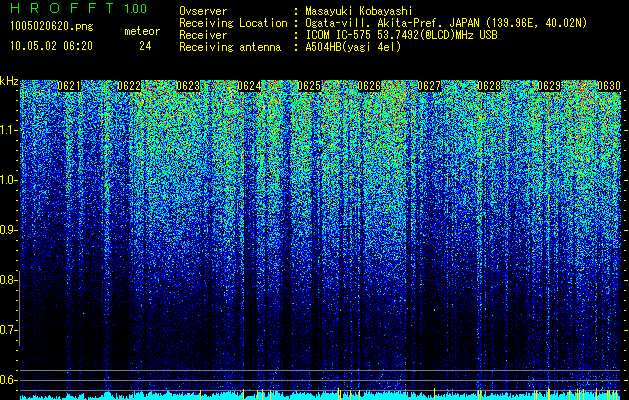Click the 0630 time marker

click(x=609, y=86)
